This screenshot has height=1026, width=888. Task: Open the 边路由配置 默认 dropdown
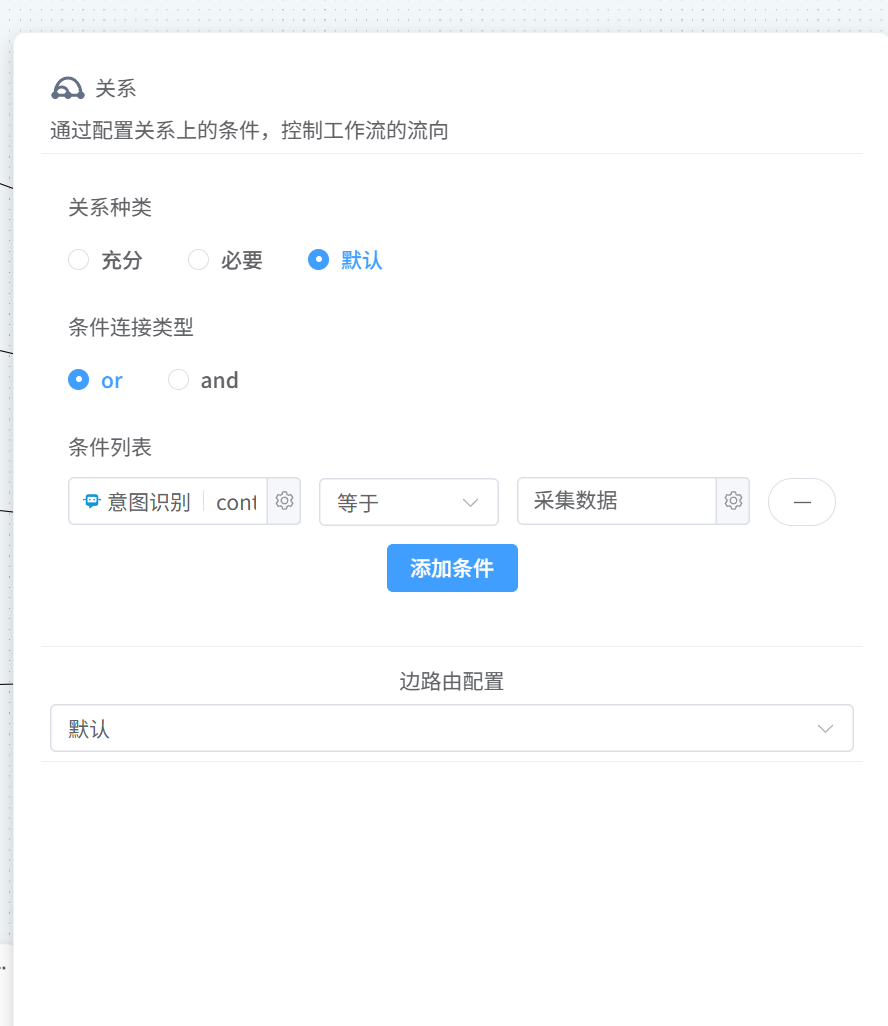(x=451, y=728)
